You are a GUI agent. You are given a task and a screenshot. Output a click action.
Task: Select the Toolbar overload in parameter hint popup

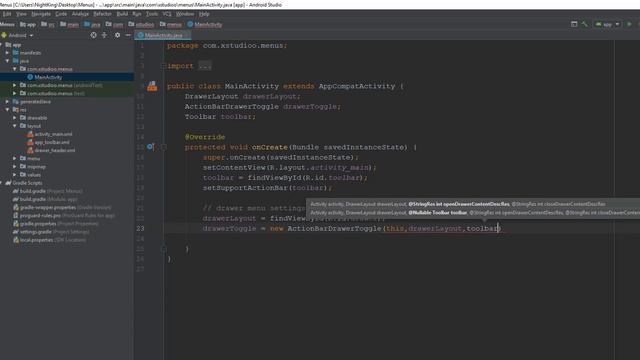pyautogui.click(x=473, y=213)
